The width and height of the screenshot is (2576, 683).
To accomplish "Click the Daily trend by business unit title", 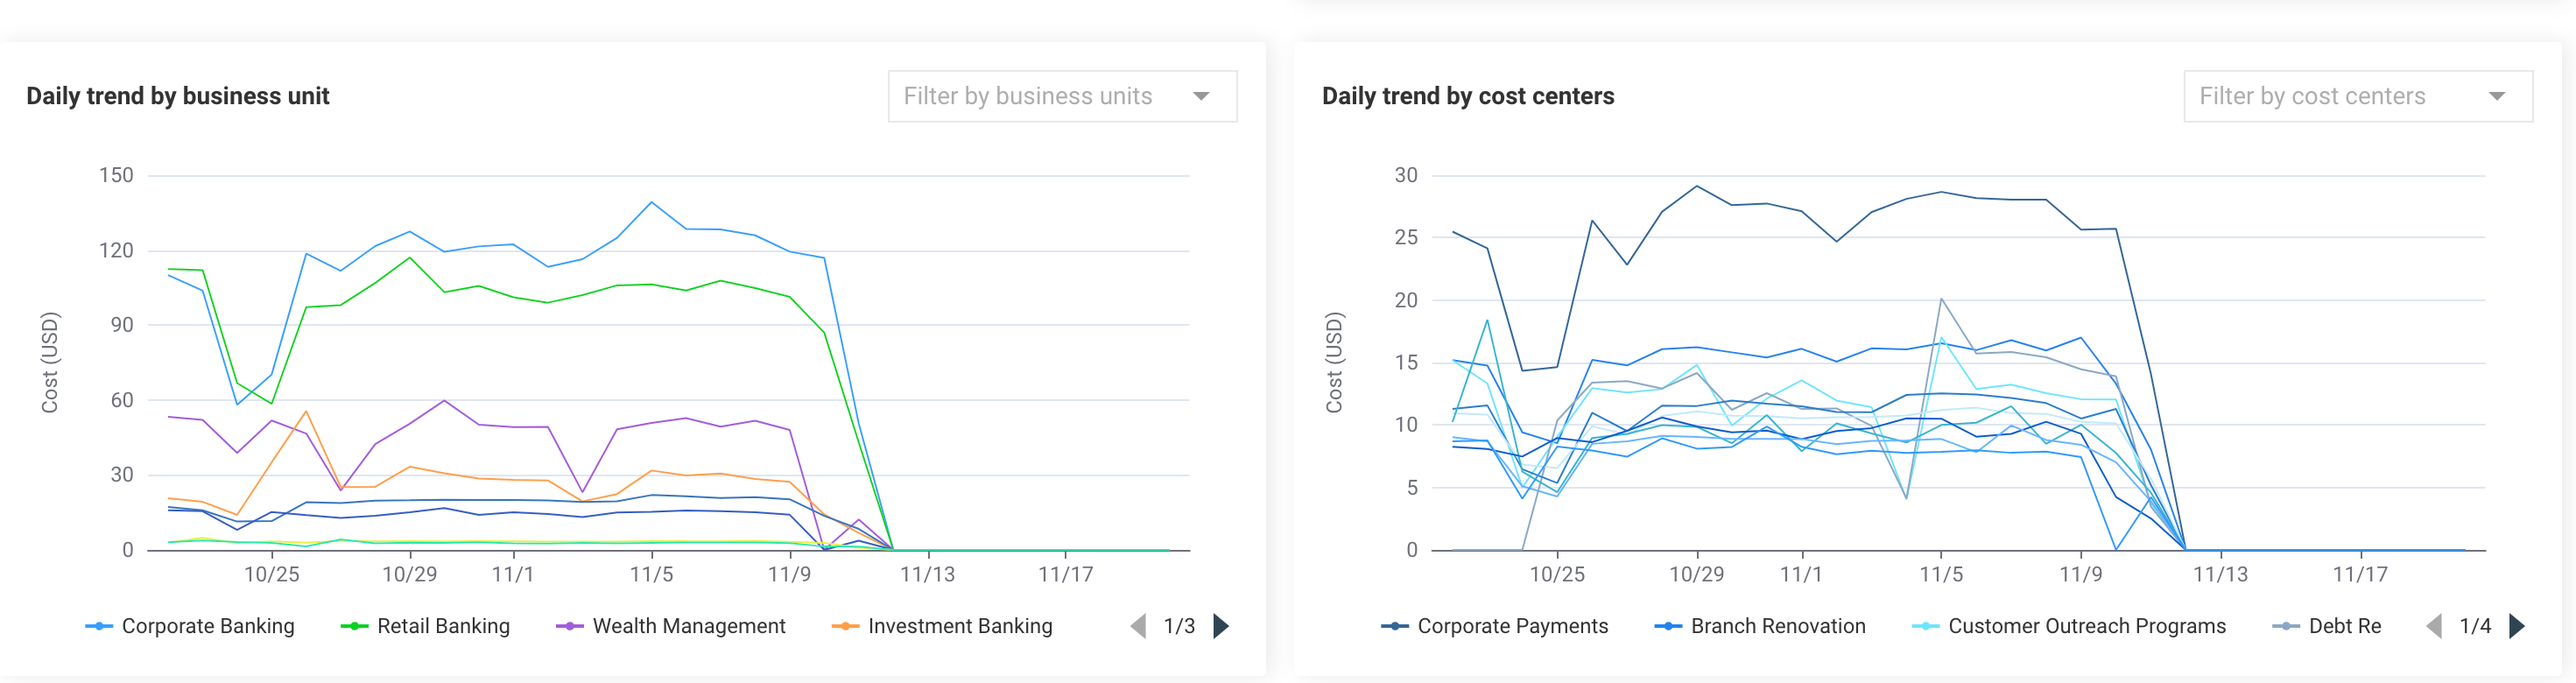I will pyautogui.click(x=178, y=96).
